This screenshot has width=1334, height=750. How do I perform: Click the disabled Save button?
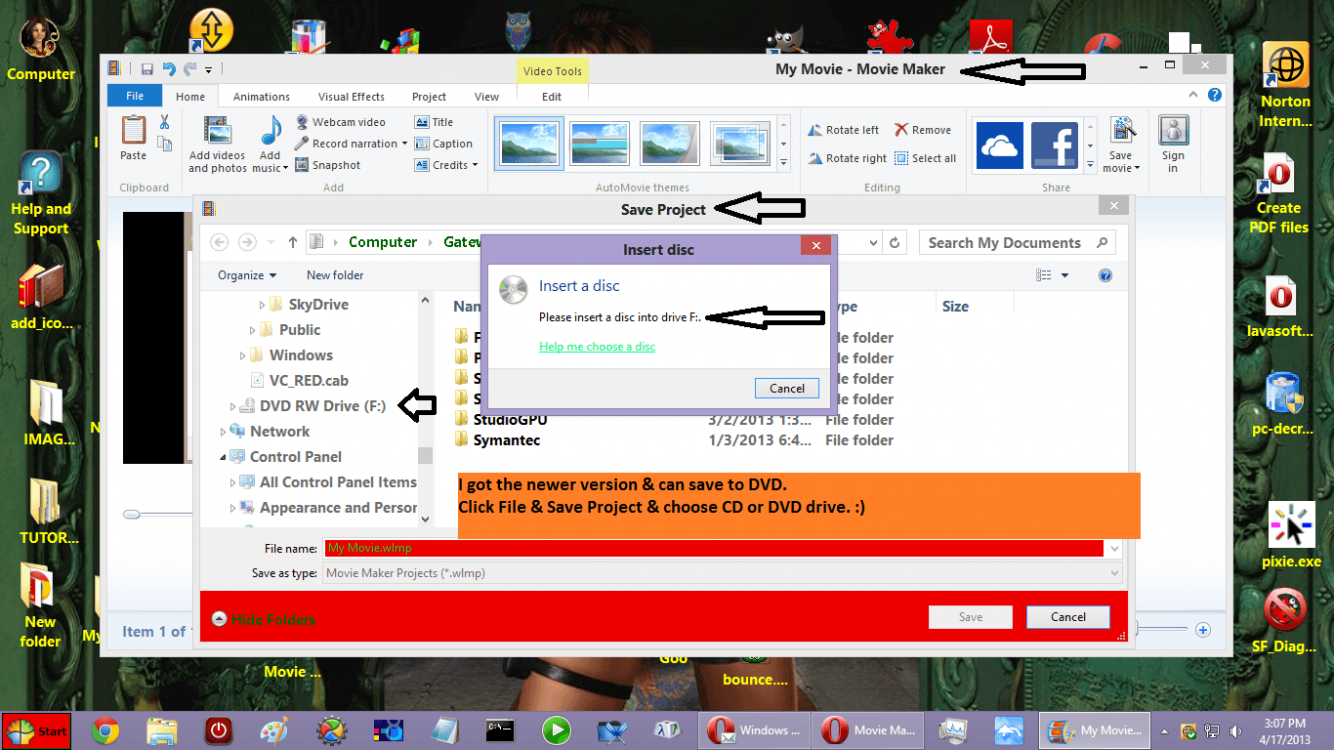[970, 617]
